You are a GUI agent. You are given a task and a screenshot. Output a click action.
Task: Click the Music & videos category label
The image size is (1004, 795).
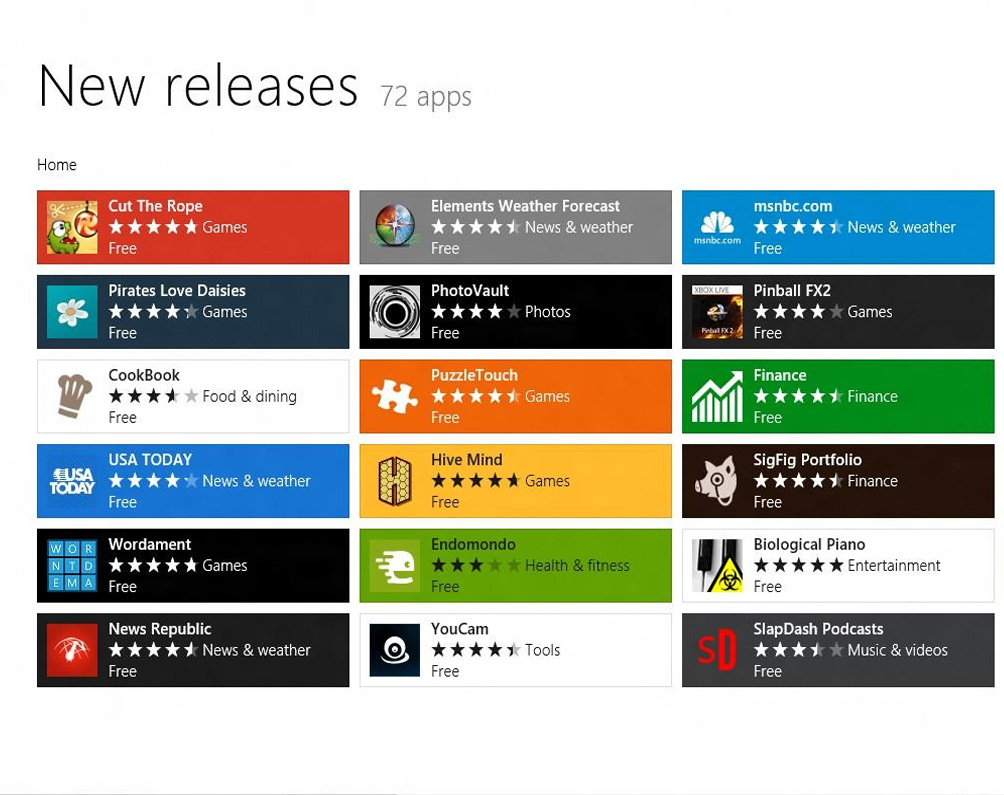pyautogui.click(x=898, y=650)
